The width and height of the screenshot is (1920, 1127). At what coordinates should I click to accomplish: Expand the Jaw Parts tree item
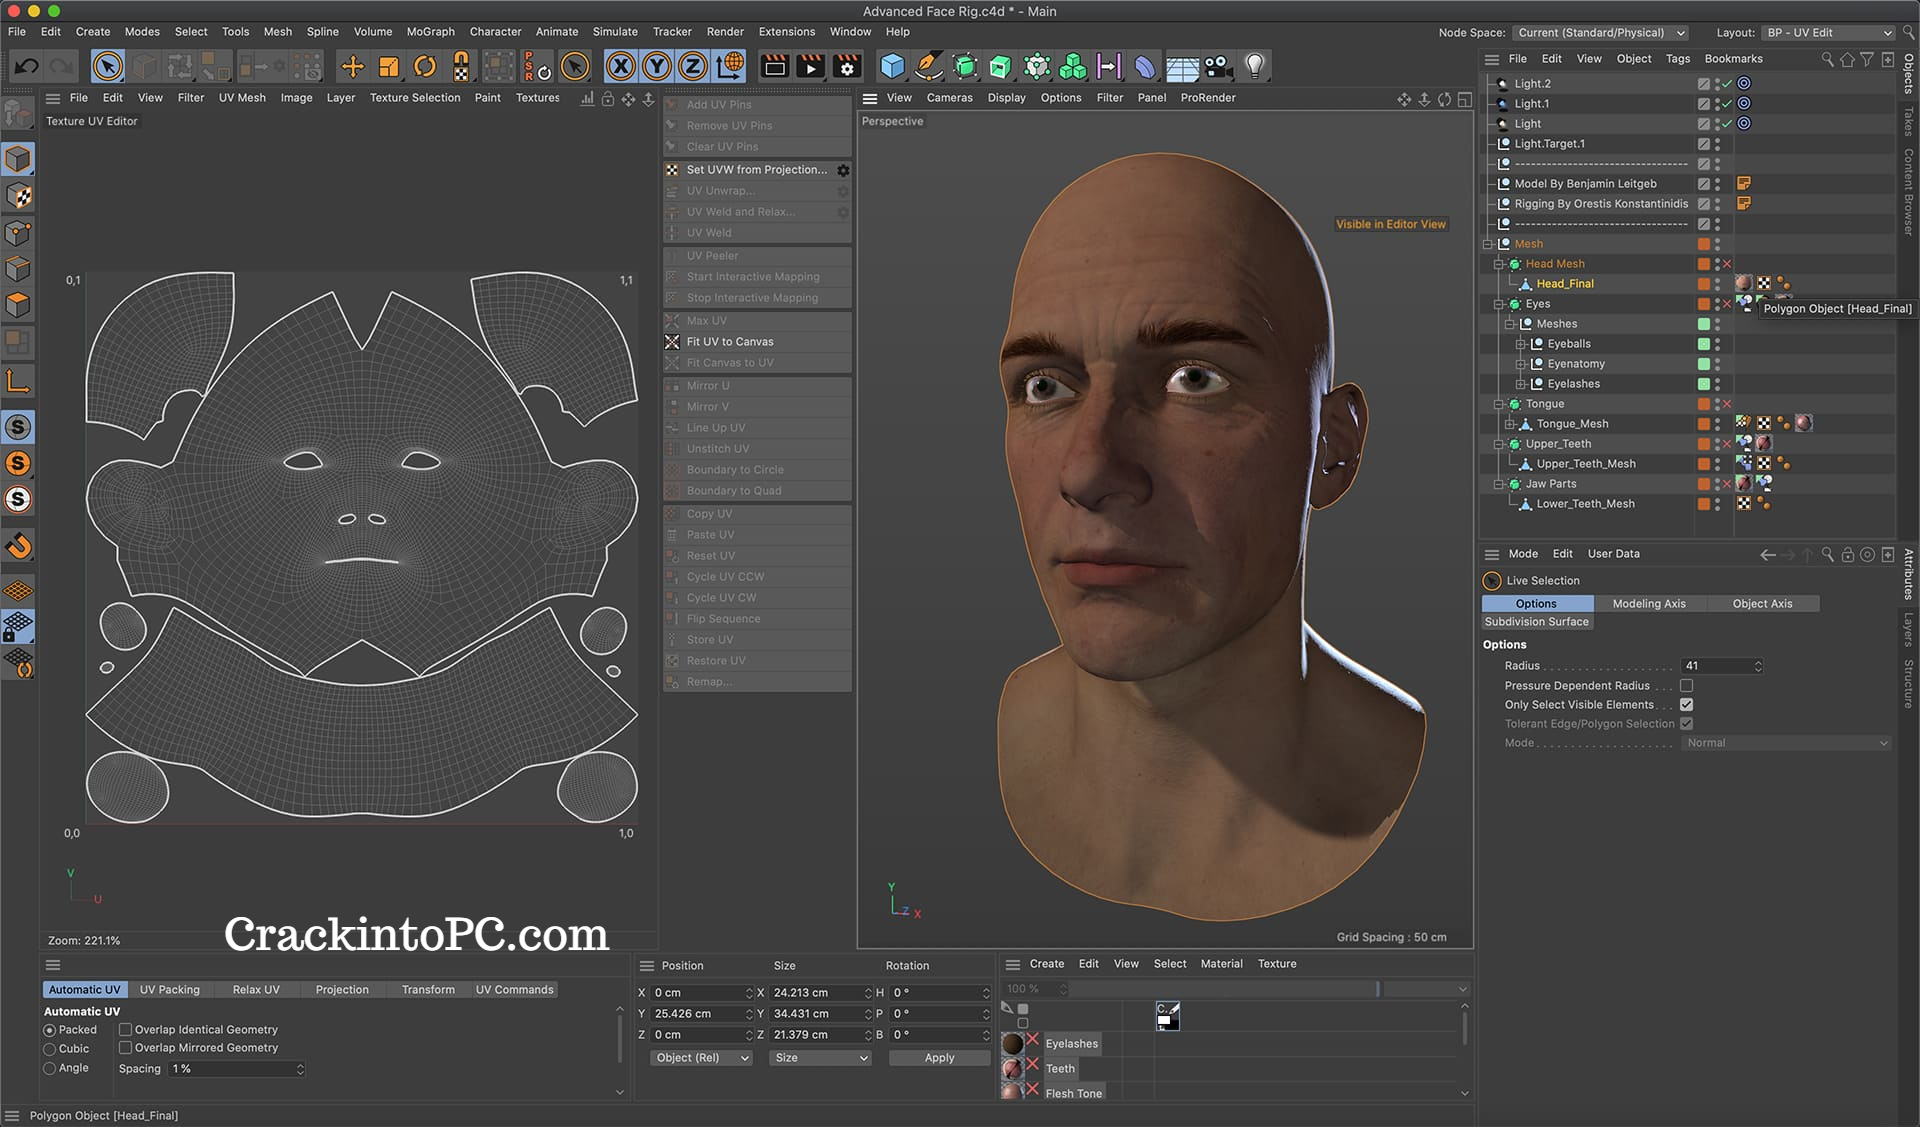(x=1497, y=482)
